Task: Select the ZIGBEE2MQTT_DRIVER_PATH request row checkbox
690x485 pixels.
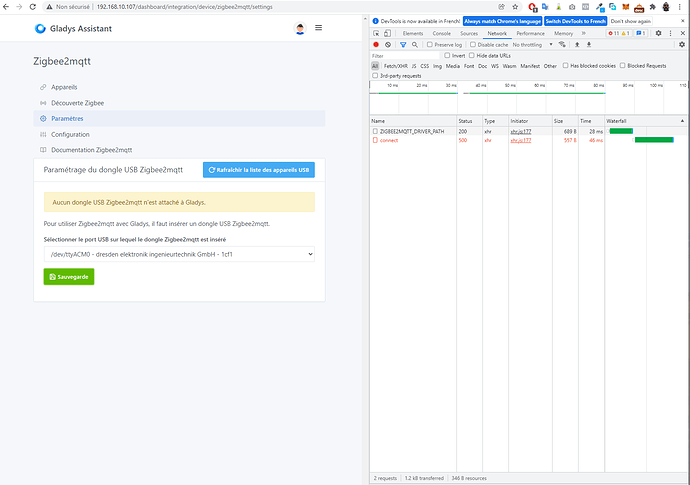Action: coord(375,131)
